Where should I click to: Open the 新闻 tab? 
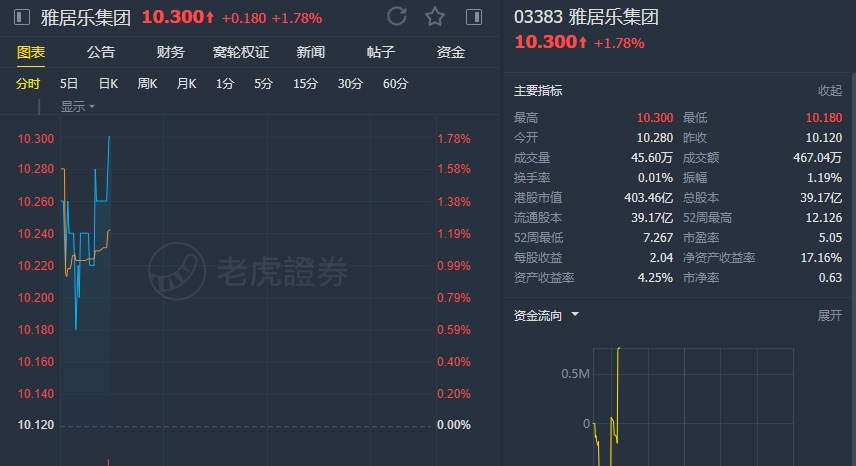(x=311, y=52)
